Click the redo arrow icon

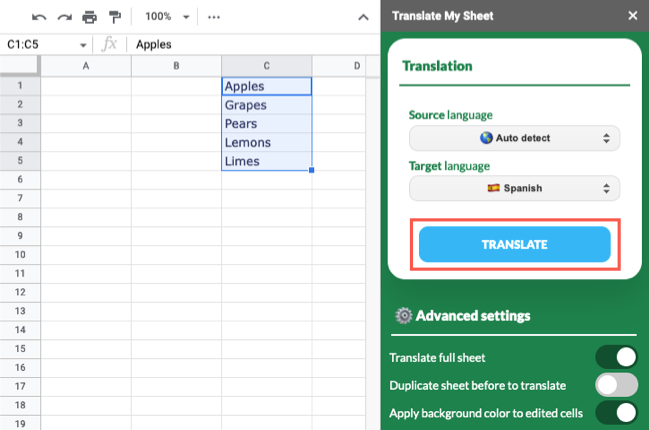click(64, 17)
